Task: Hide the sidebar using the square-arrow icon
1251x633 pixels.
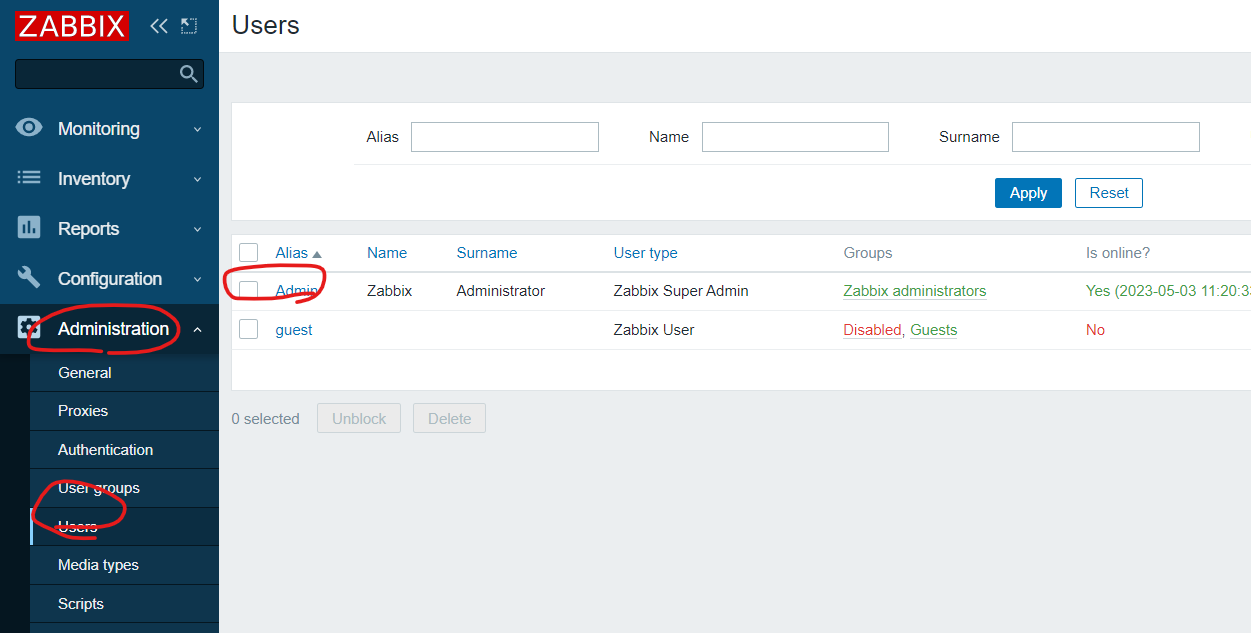Action: (189, 26)
